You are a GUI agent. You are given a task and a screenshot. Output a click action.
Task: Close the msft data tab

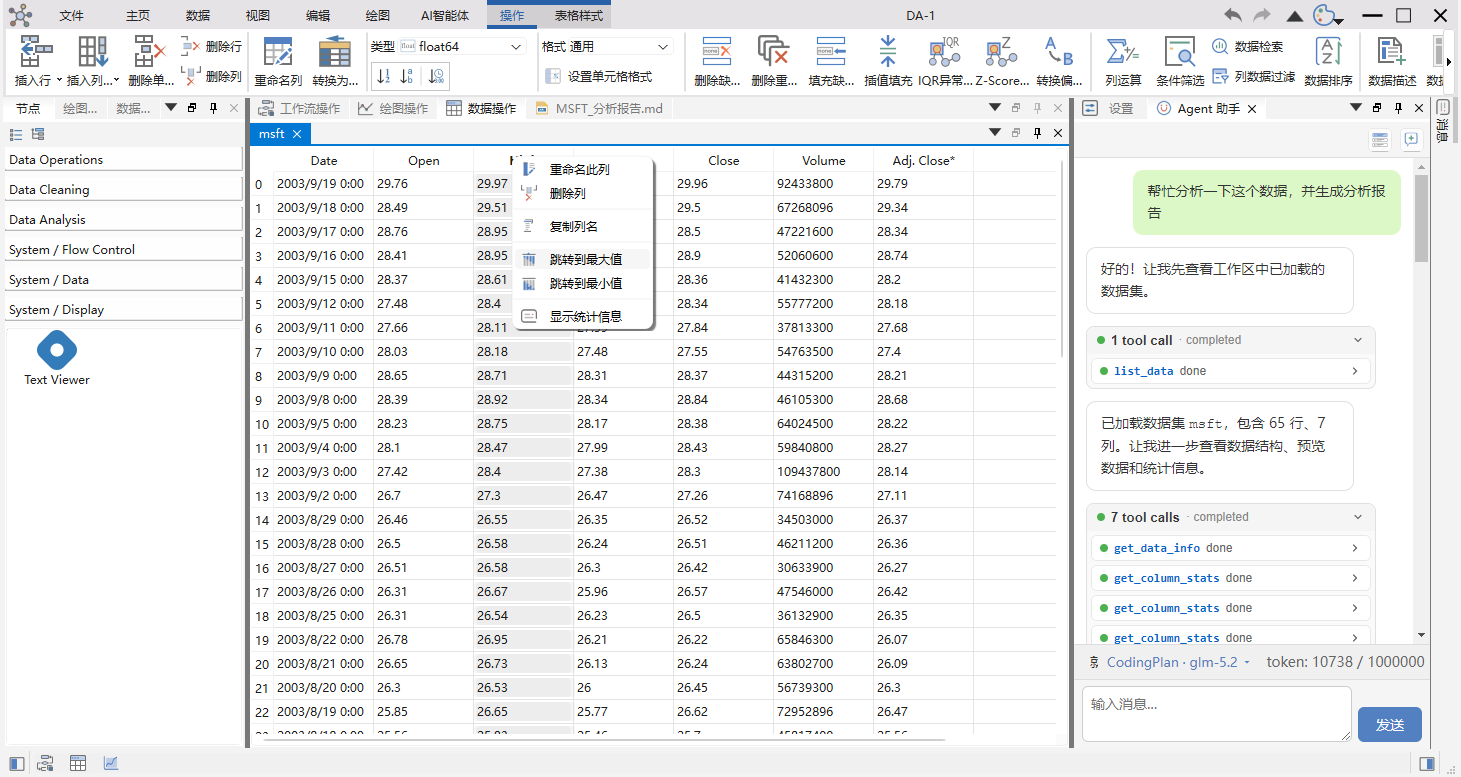[298, 133]
